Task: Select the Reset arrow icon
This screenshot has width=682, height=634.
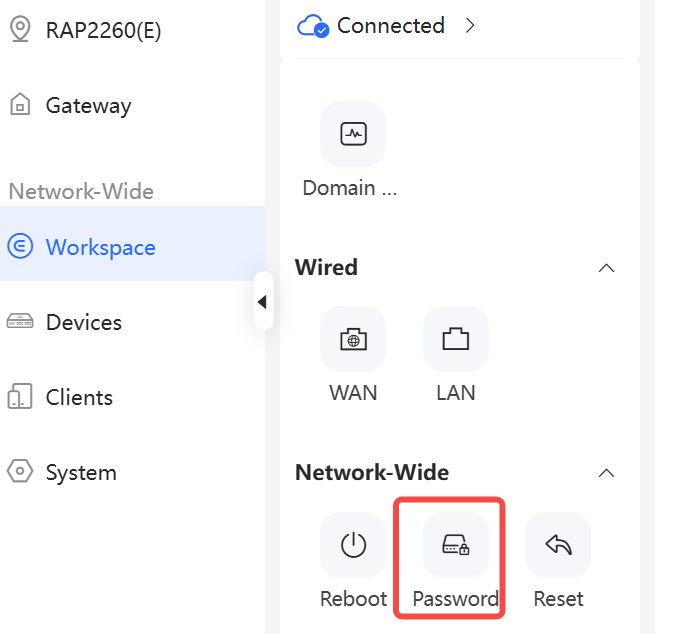Action: click(558, 545)
